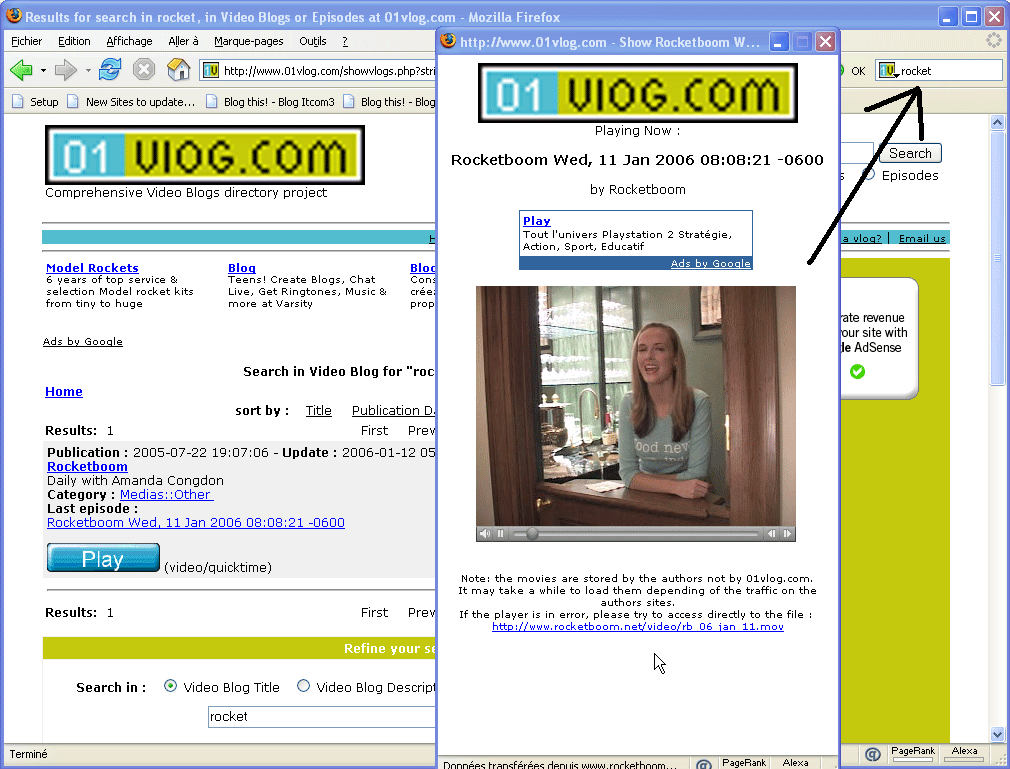This screenshot has height=769, width=1010.
Task: Open the Fichier menu
Action: (x=26, y=41)
